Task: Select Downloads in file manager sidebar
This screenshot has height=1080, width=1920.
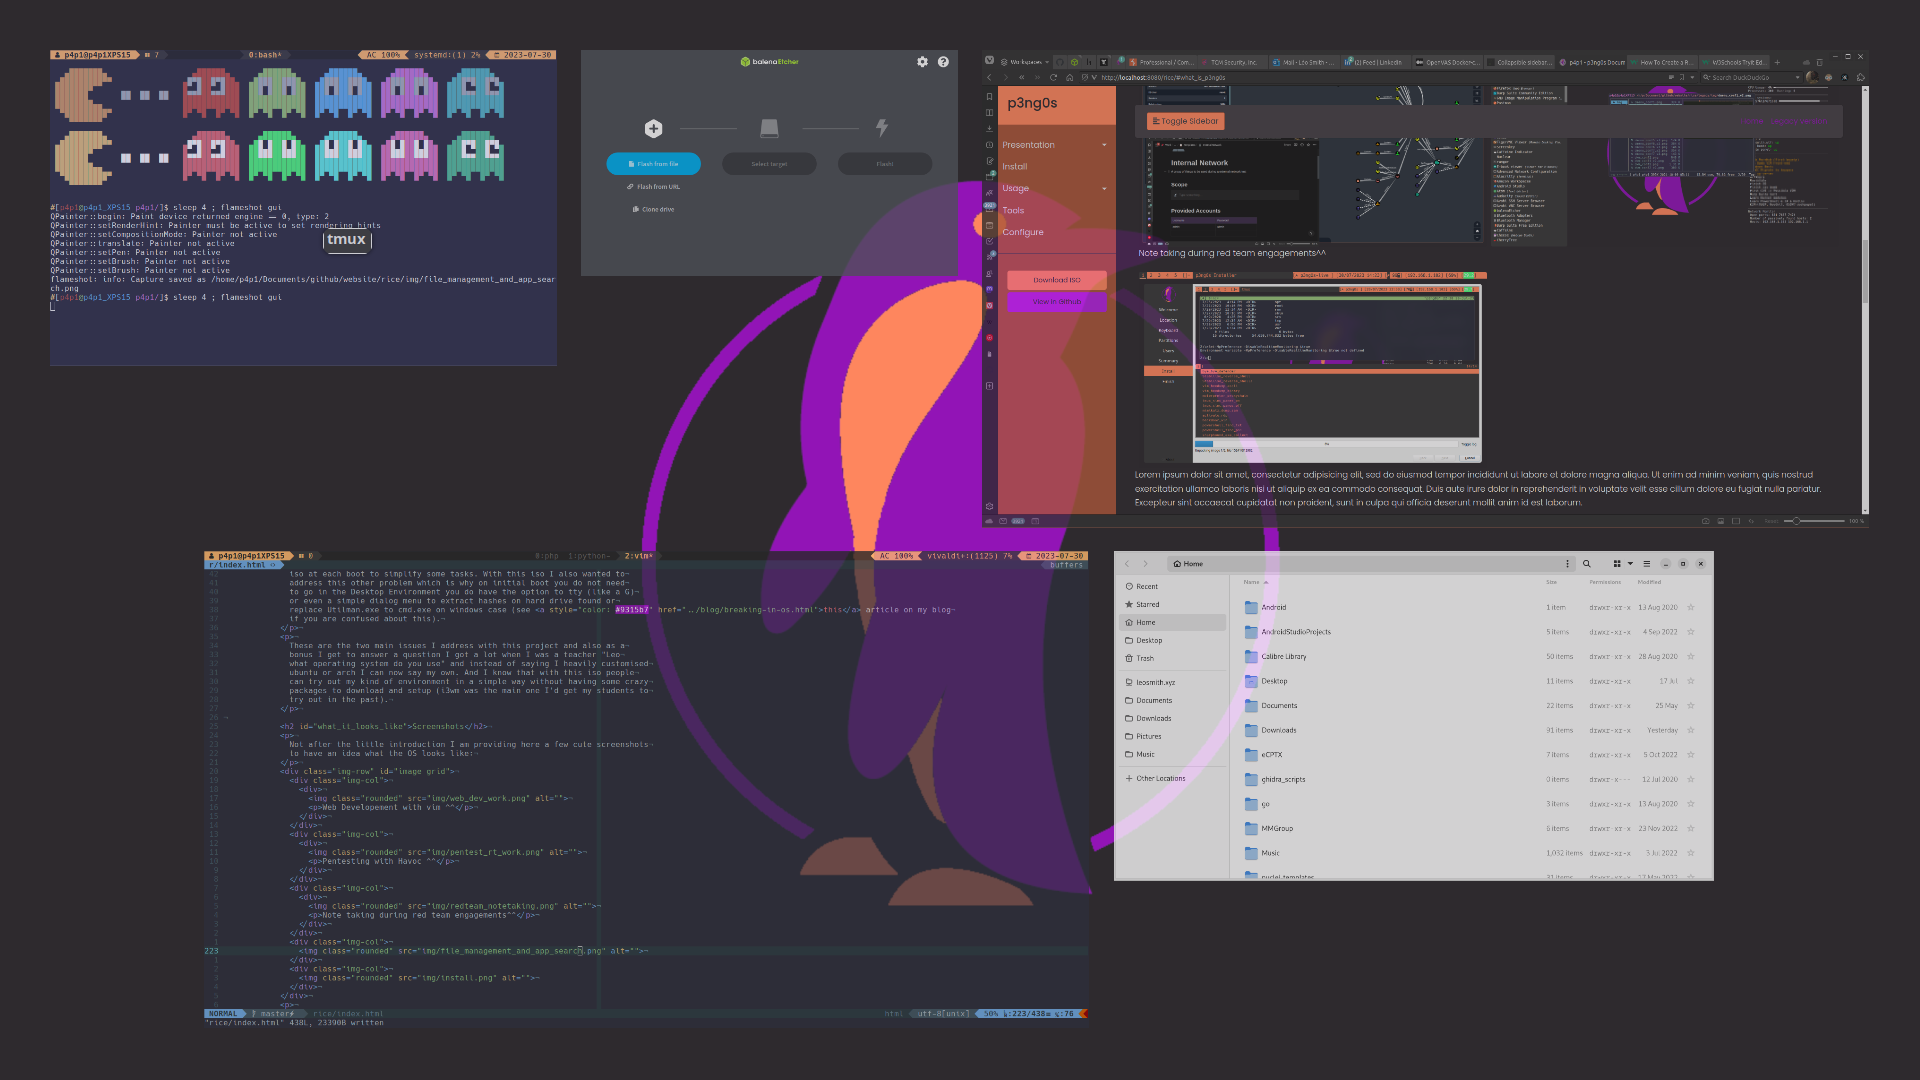Action: (x=1153, y=718)
